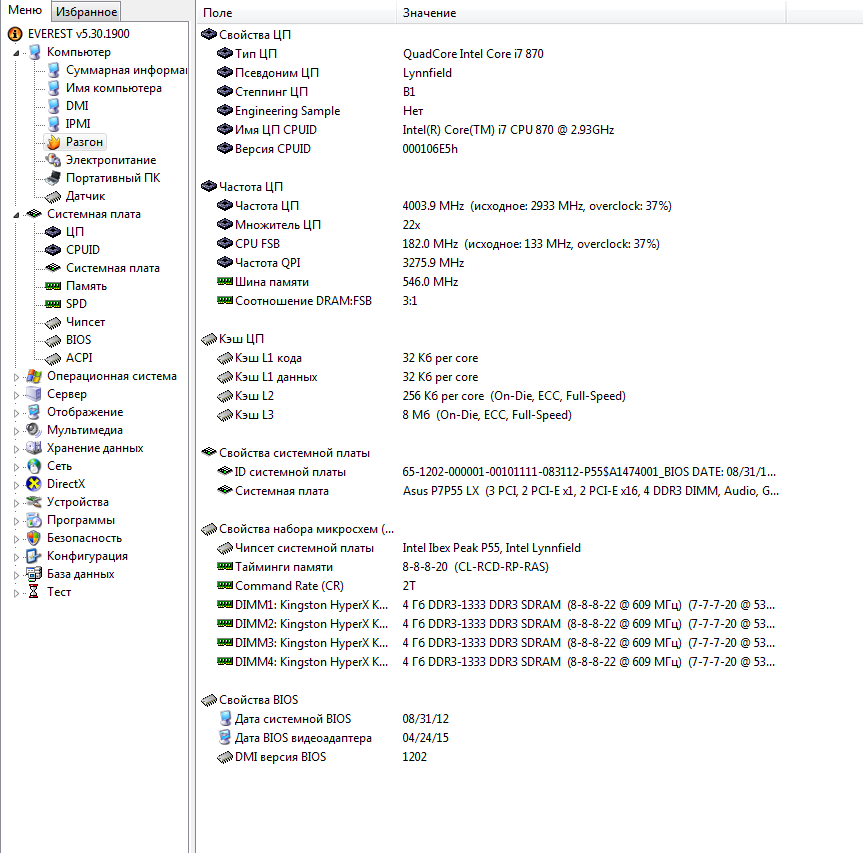Expand the Программы tree node
The image size is (863, 853).
click(x=17, y=521)
